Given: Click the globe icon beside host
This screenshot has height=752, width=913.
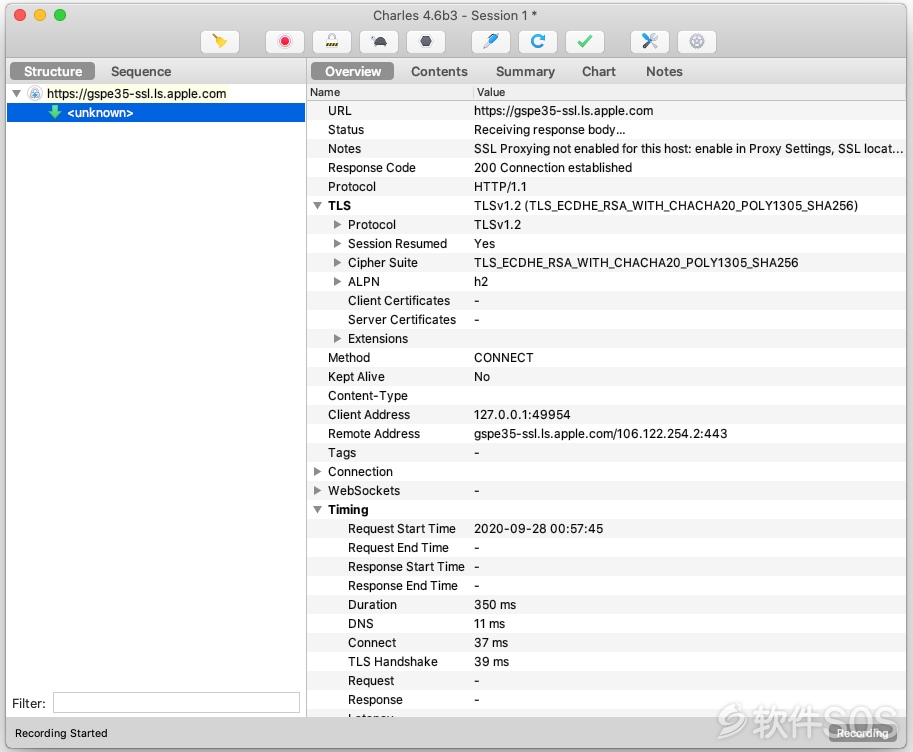Looking at the screenshot, I should pyautogui.click(x=35, y=93).
